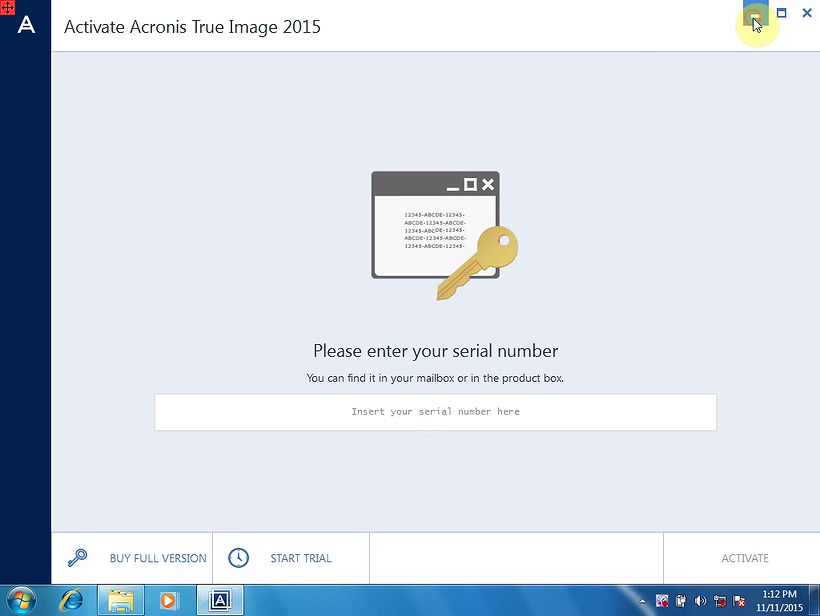
Task: Select the Acronis True Image taskbar button
Action: point(220,601)
